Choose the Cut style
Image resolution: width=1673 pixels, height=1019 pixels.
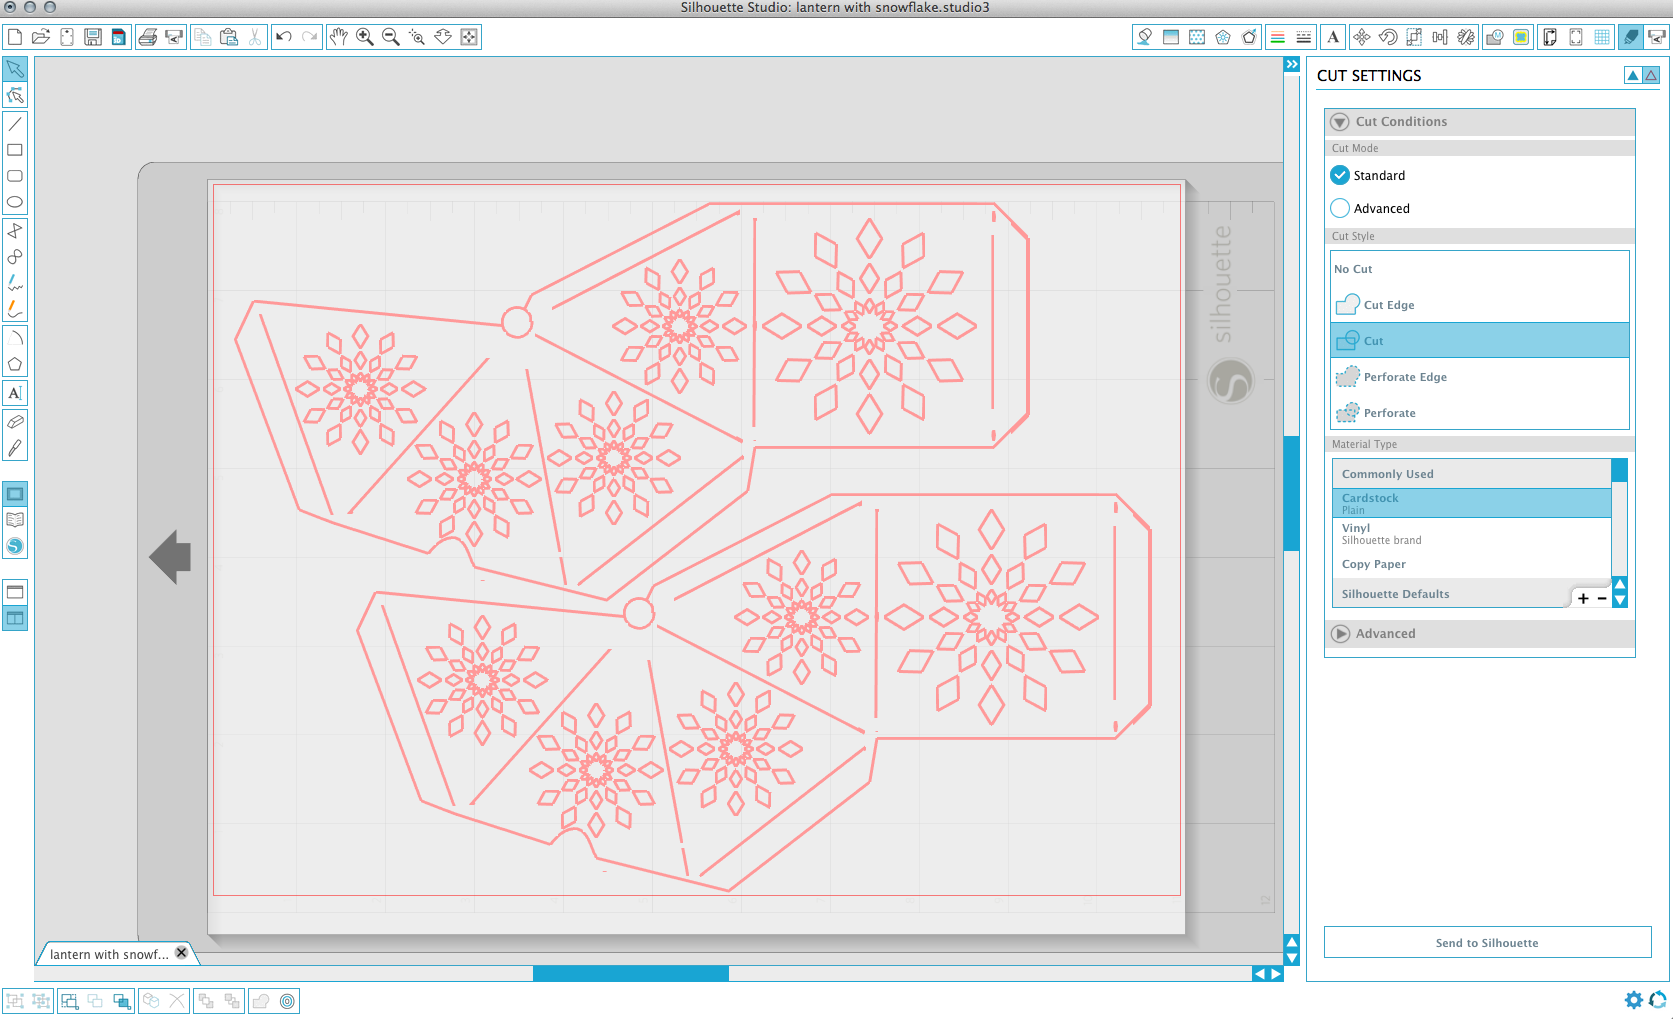point(1480,340)
